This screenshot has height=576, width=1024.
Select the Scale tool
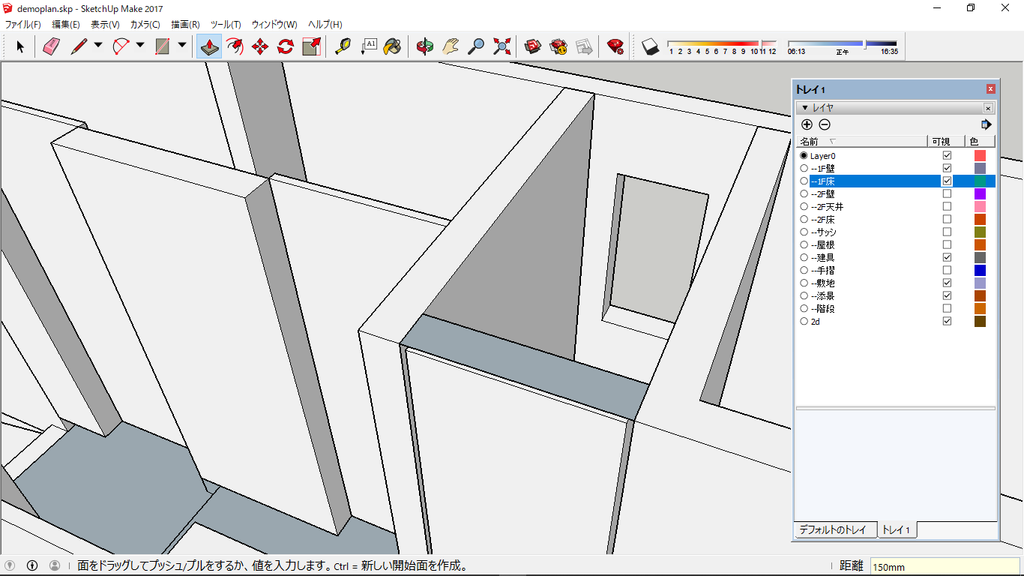coord(312,46)
